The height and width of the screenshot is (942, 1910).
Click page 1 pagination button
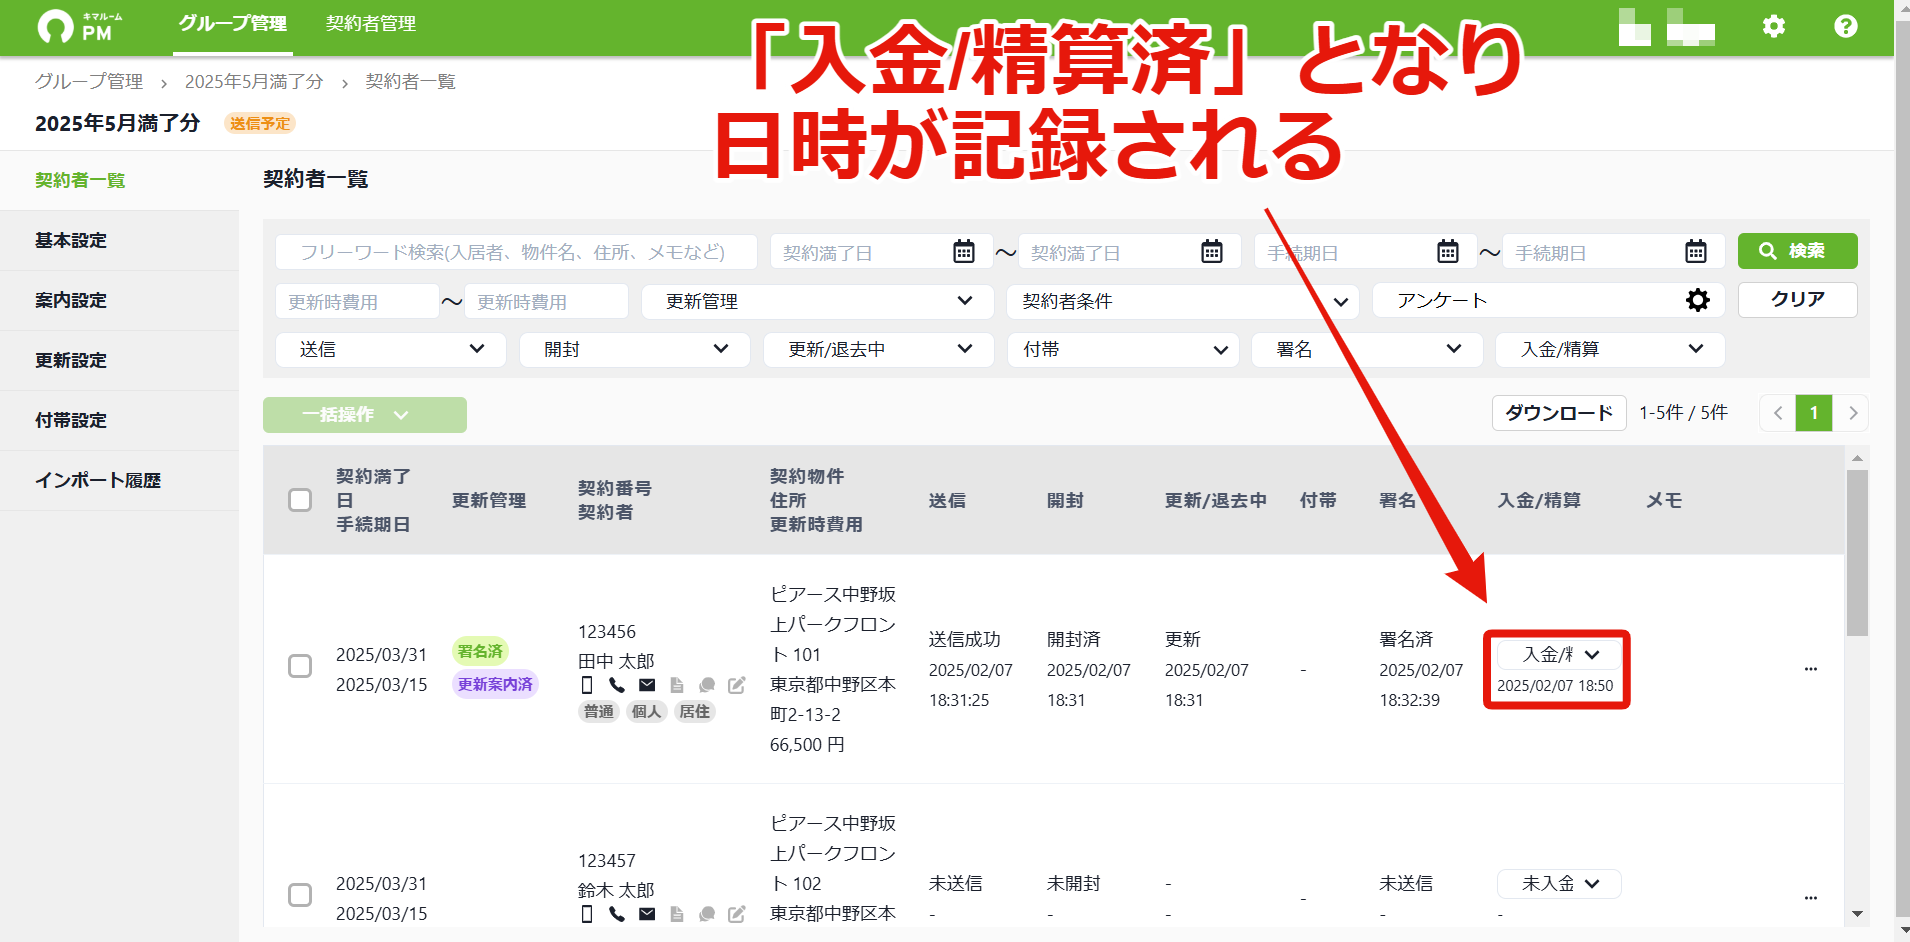1814,413
